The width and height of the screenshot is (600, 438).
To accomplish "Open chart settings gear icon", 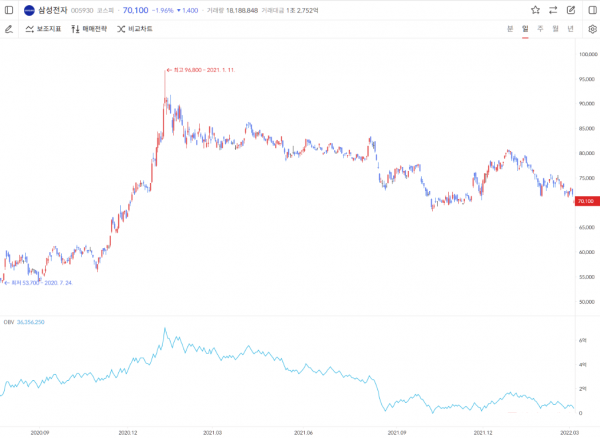I will coord(592,29).
